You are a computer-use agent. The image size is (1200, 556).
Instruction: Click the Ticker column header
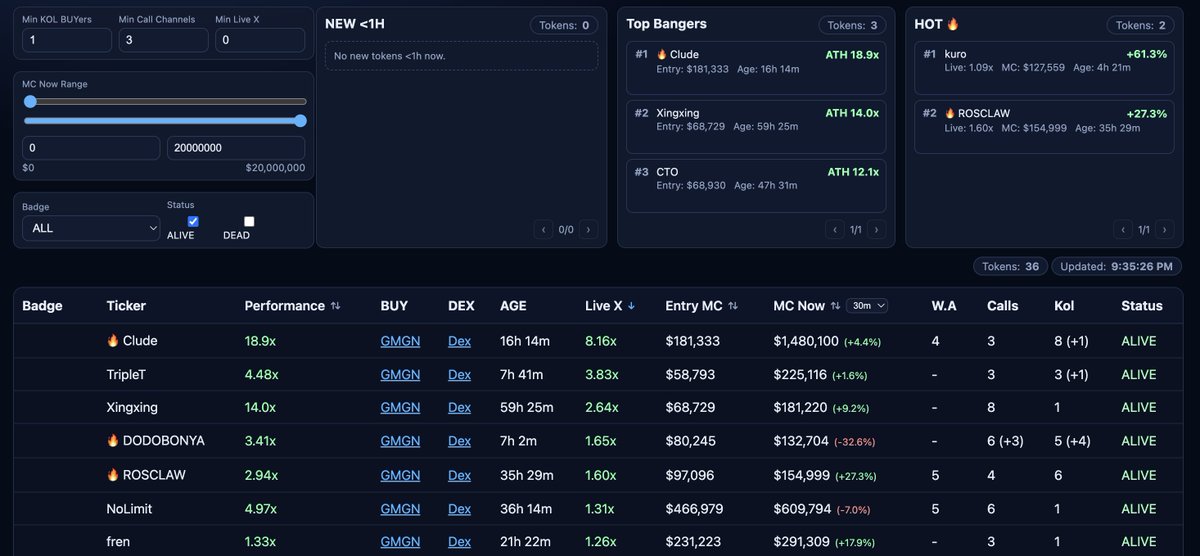point(126,306)
